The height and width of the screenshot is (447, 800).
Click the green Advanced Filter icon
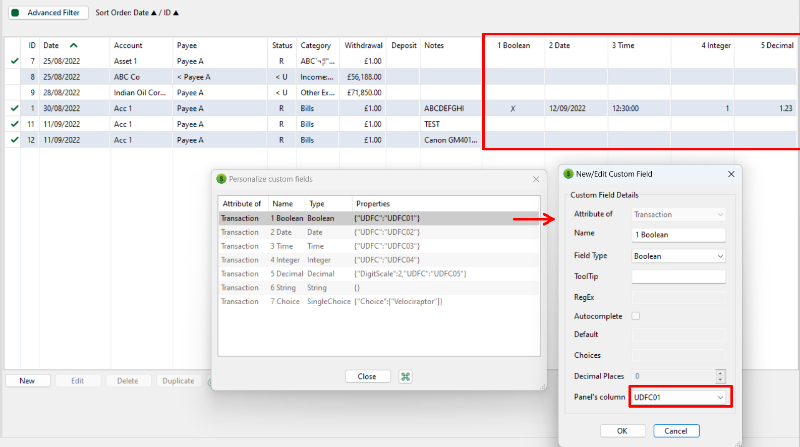click(x=15, y=13)
